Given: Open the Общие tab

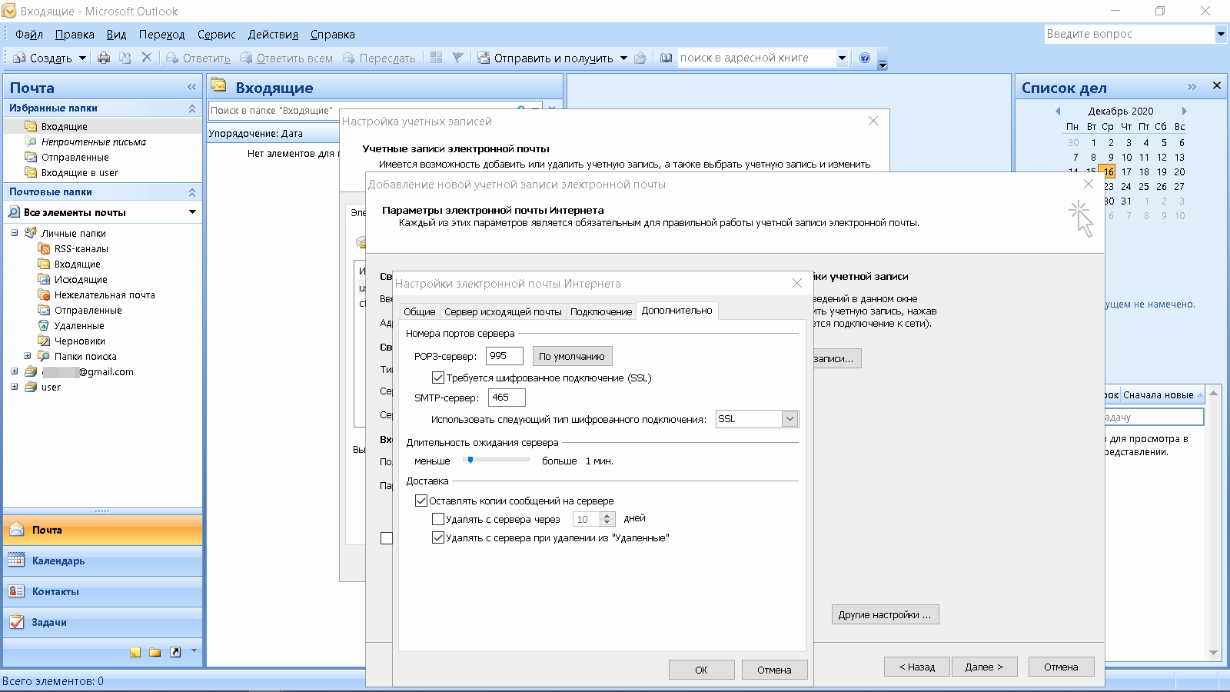Looking at the screenshot, I should tap(419, 312).
